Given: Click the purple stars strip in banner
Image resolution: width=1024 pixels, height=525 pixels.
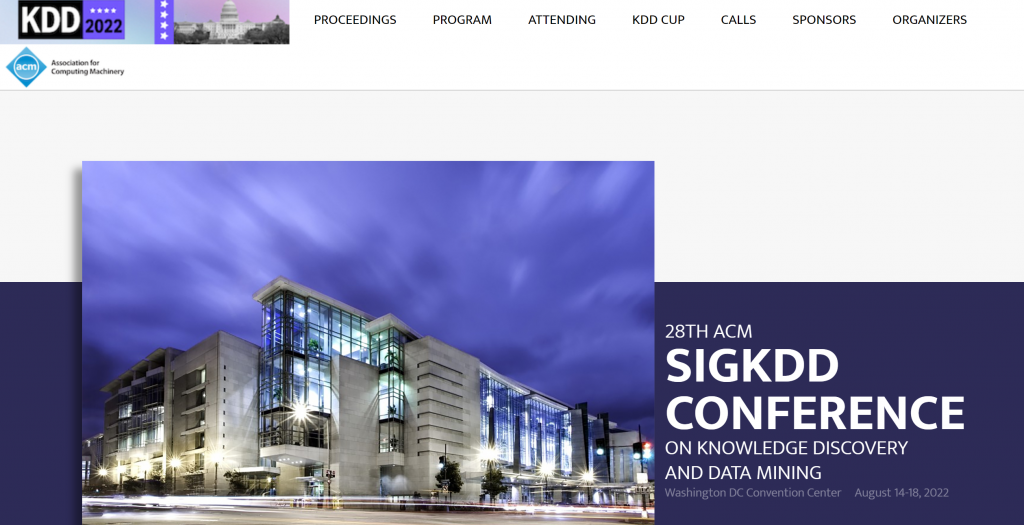Looking at the screenshot, I should [x=164, y=22].
